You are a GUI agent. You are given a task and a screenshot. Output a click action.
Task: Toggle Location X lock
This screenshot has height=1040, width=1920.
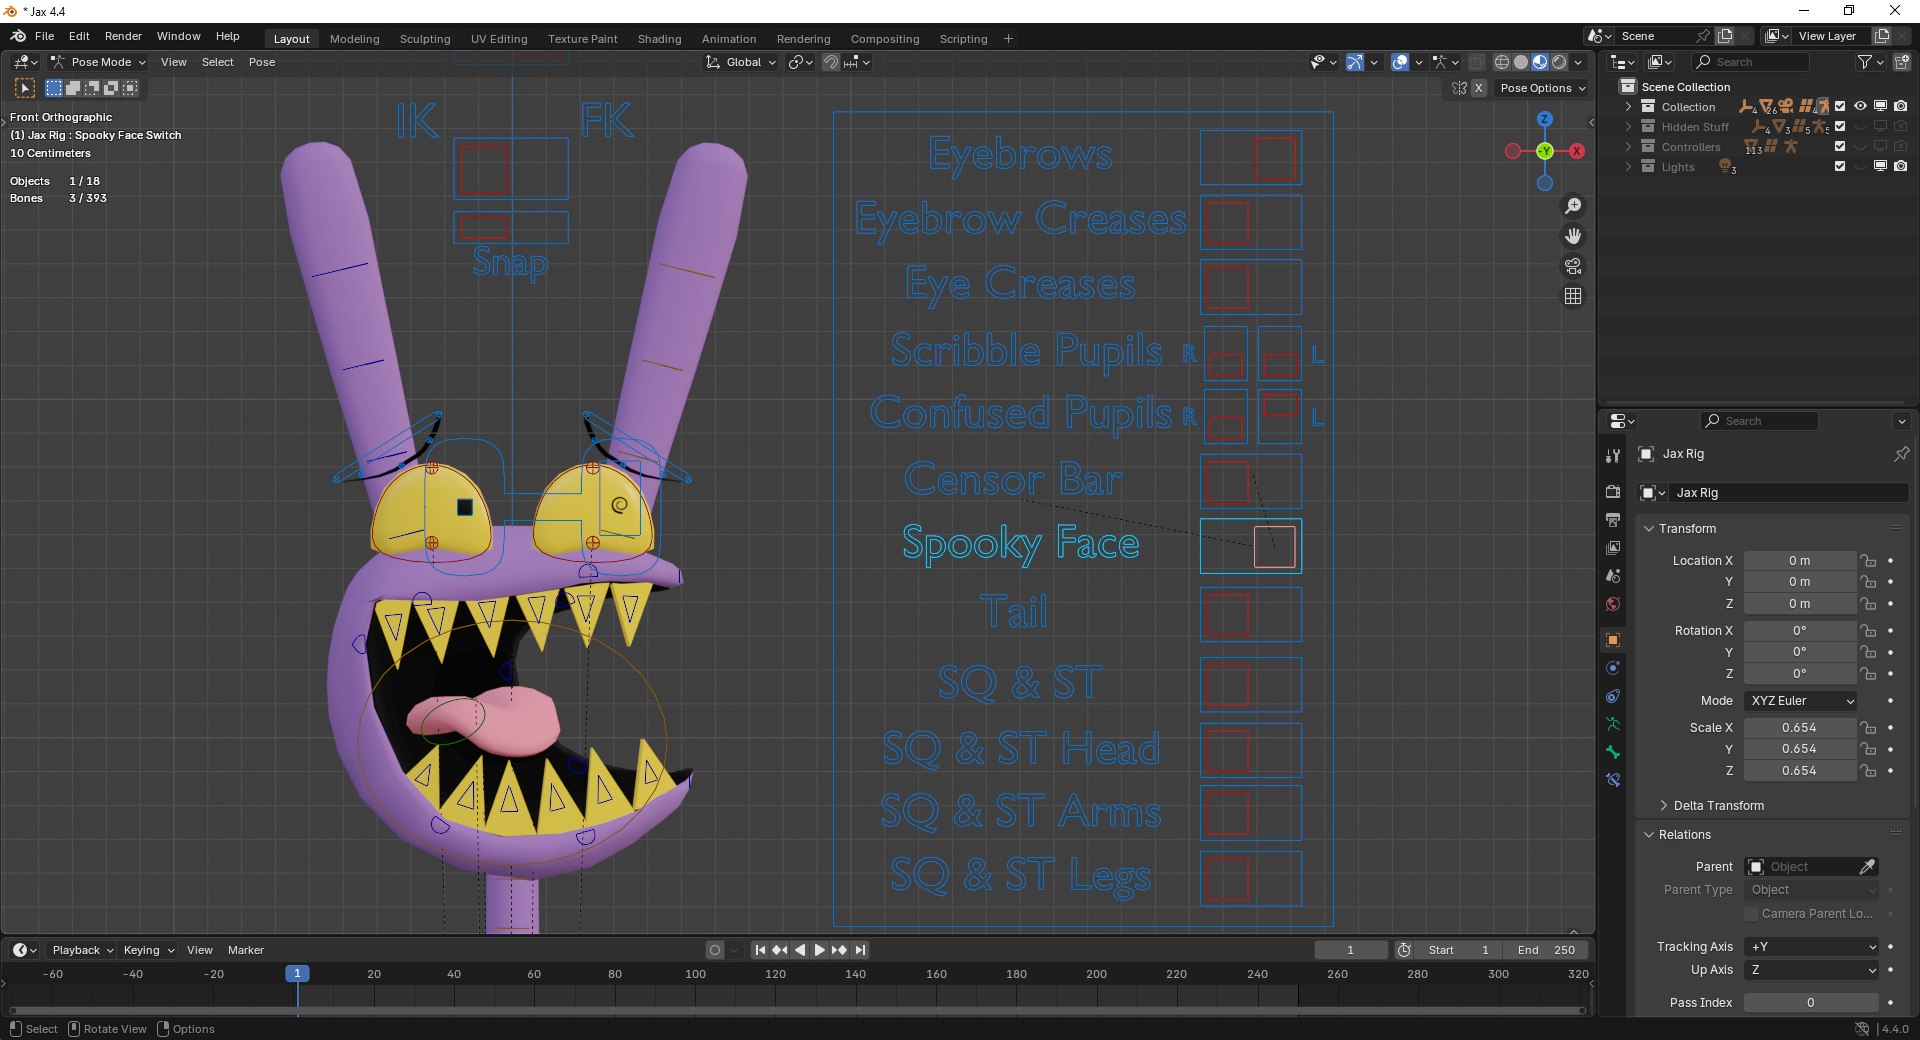(1867, 561)
